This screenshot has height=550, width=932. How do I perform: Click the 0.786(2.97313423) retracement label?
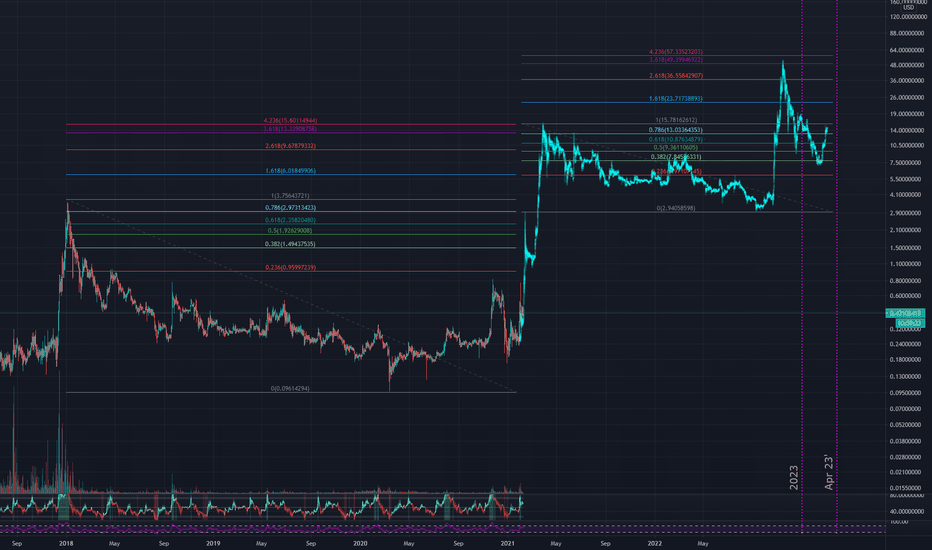click(x=290, y=208)
